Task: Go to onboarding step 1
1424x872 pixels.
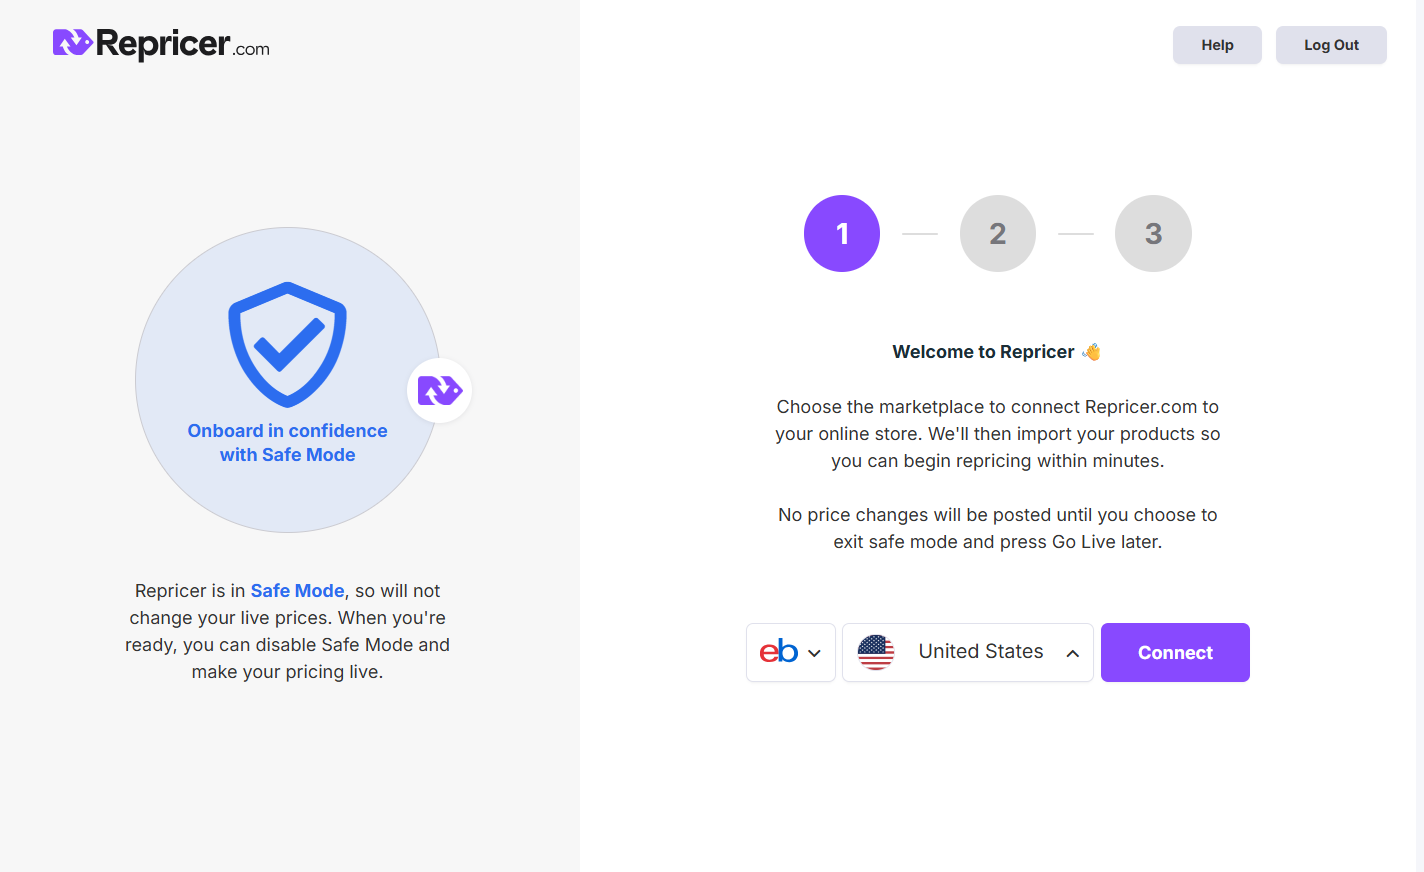Action: (x=842, y=233)
